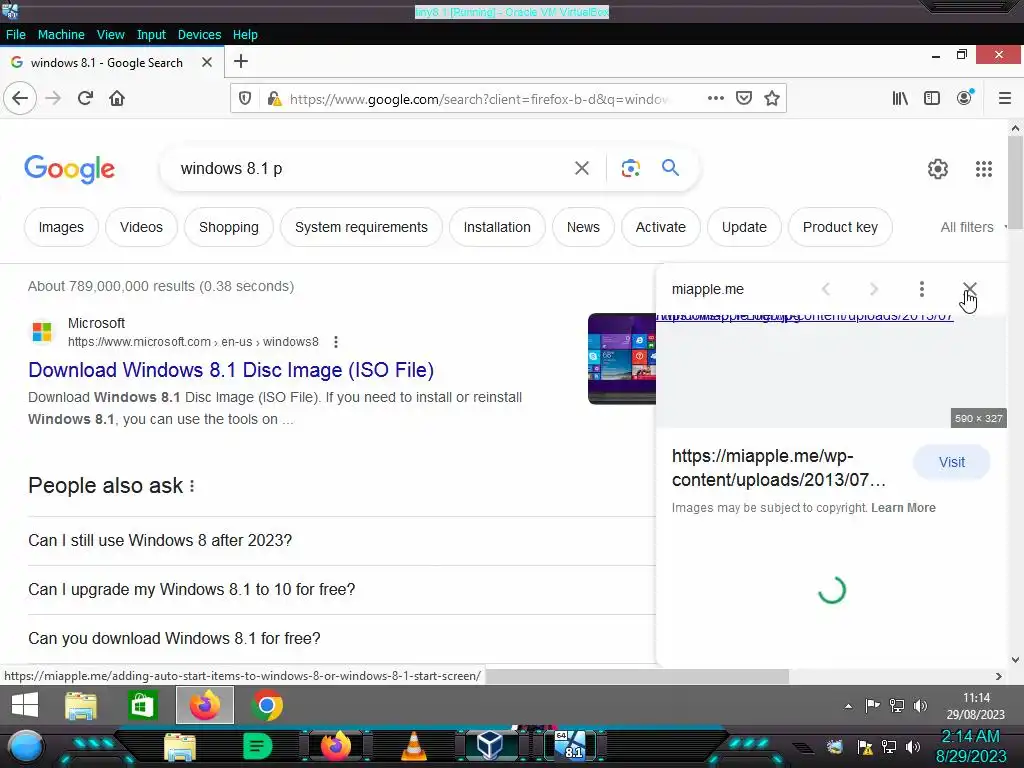The image size is (1024, 768).
Task: Open the page actions three-dot menu in URL bar
Action: click(x=716, y=98)
